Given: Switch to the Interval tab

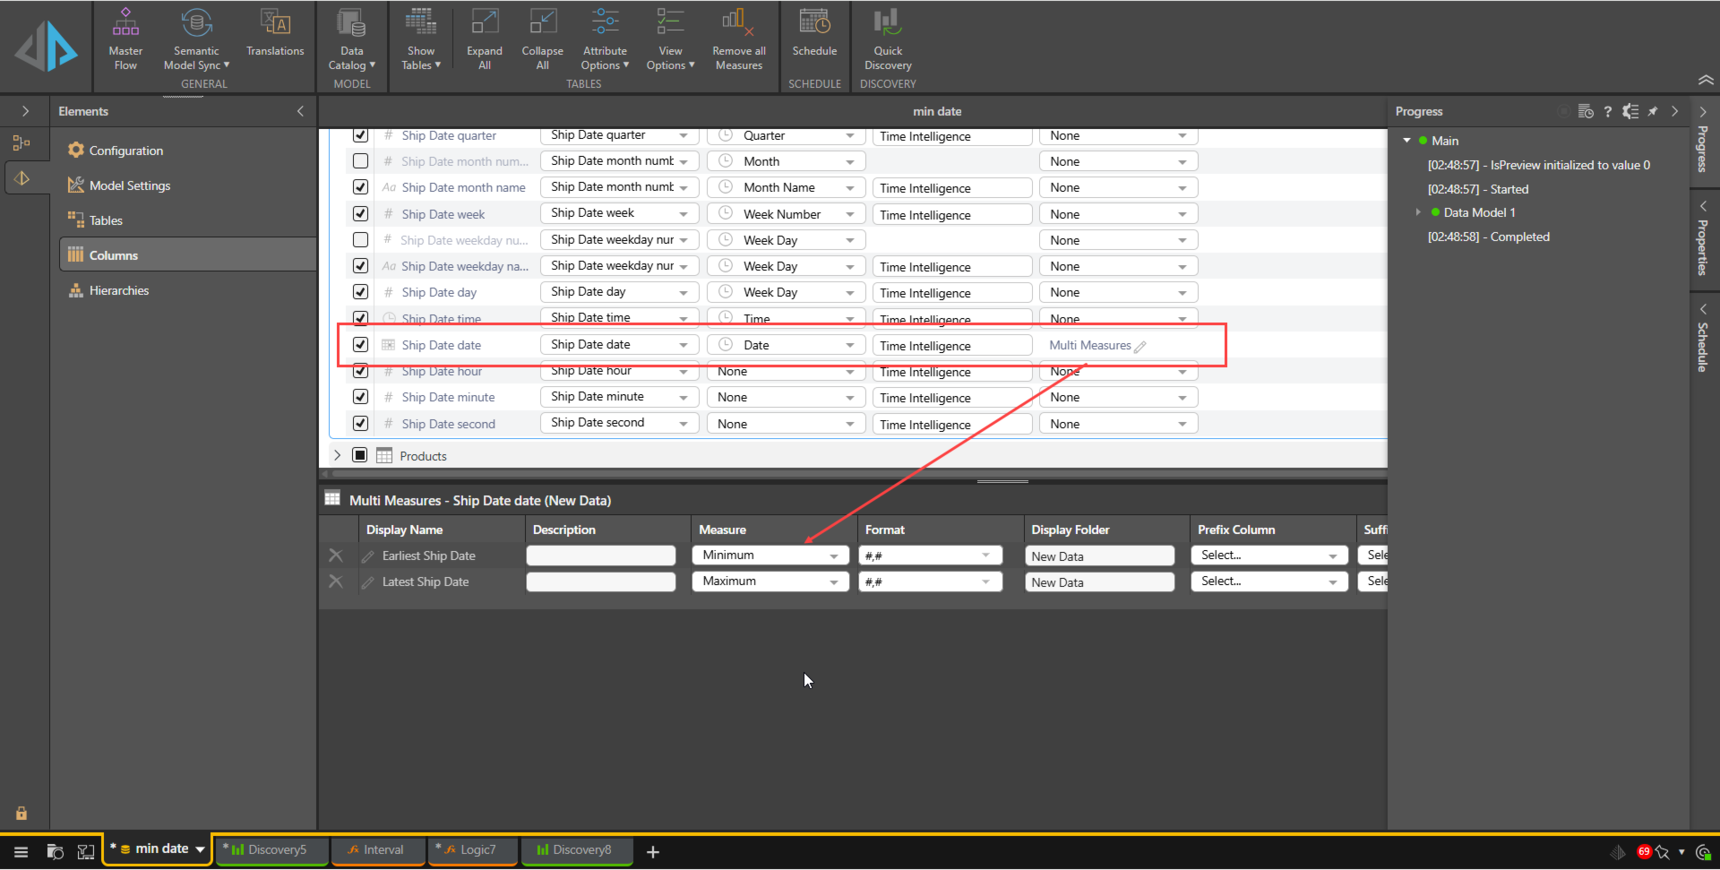Looking at the screenshot, I should pos(377,850).
